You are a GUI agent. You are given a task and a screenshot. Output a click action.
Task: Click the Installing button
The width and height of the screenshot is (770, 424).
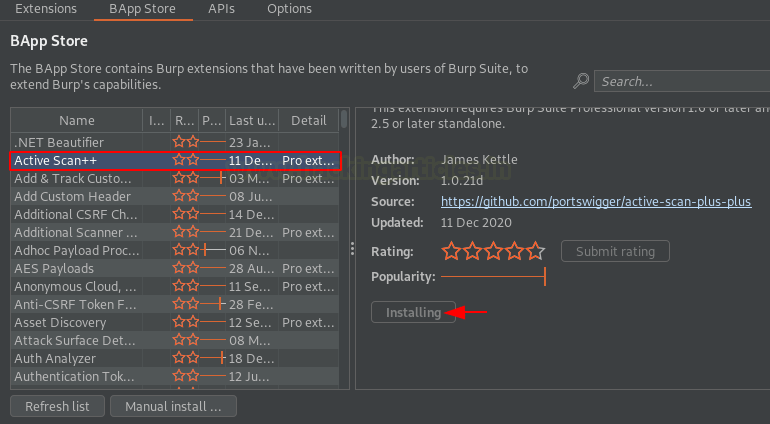click(413, 312)
